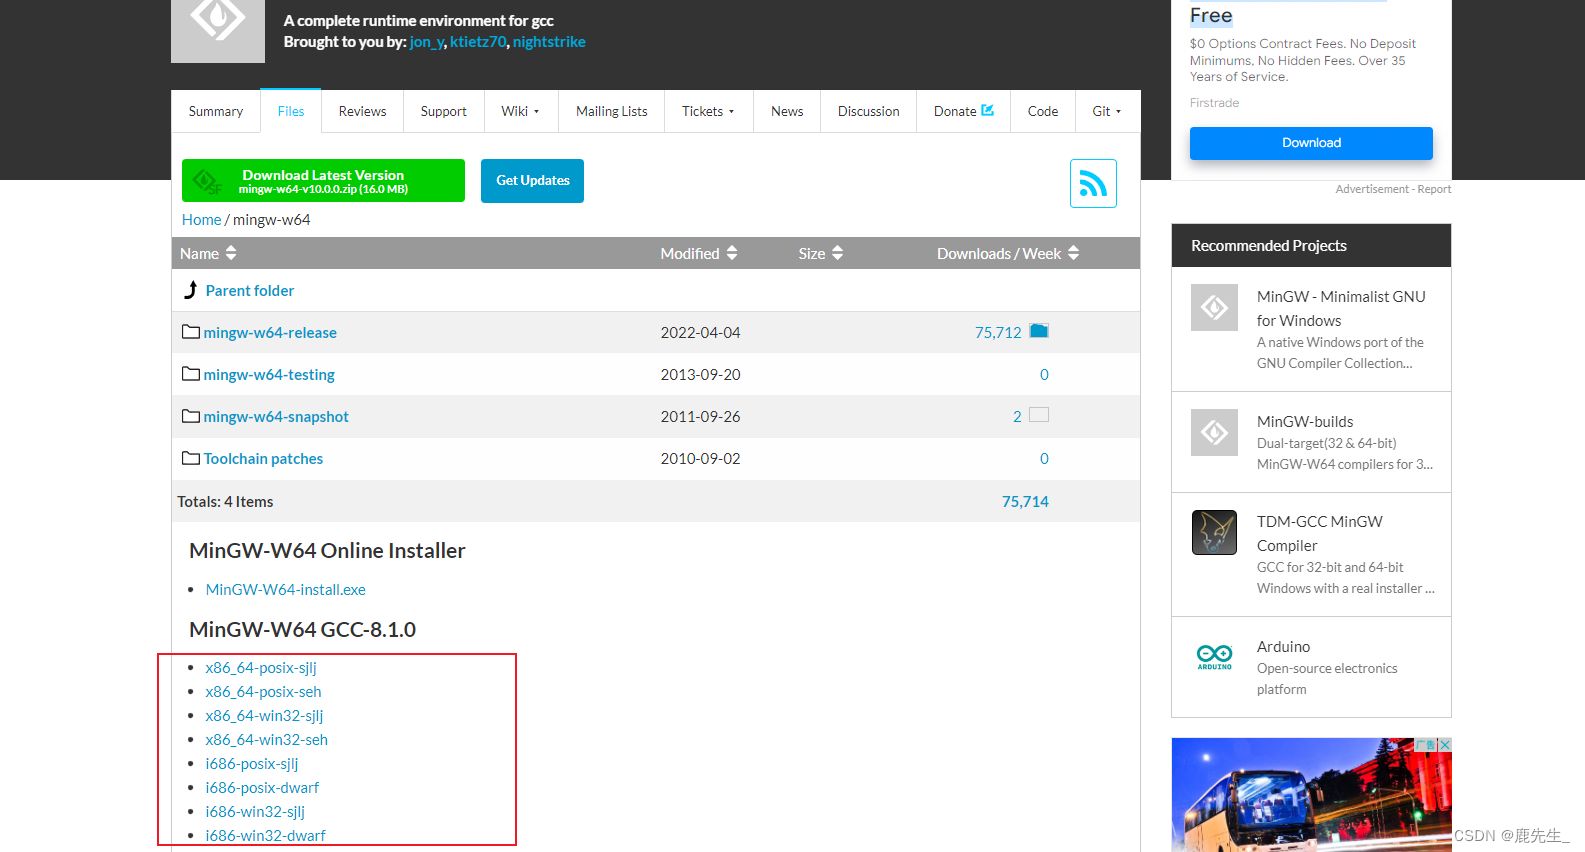Image resolution: width=1585 pixels, height=852 pixels.
Task: Click the green Download Latest Version button
Action: click(x=323, y=181)
